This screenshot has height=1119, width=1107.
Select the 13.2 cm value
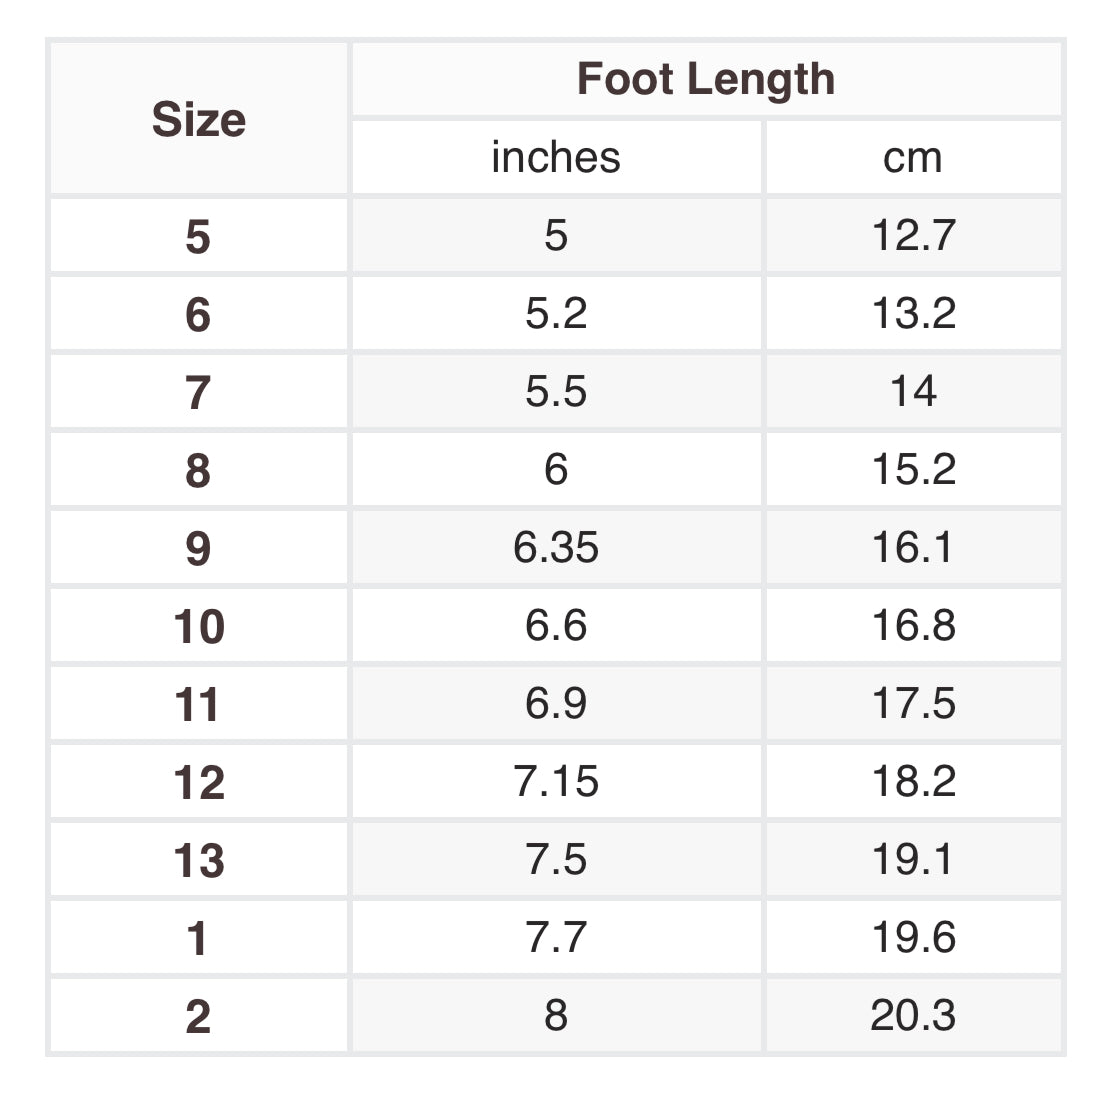click(913, 314)
